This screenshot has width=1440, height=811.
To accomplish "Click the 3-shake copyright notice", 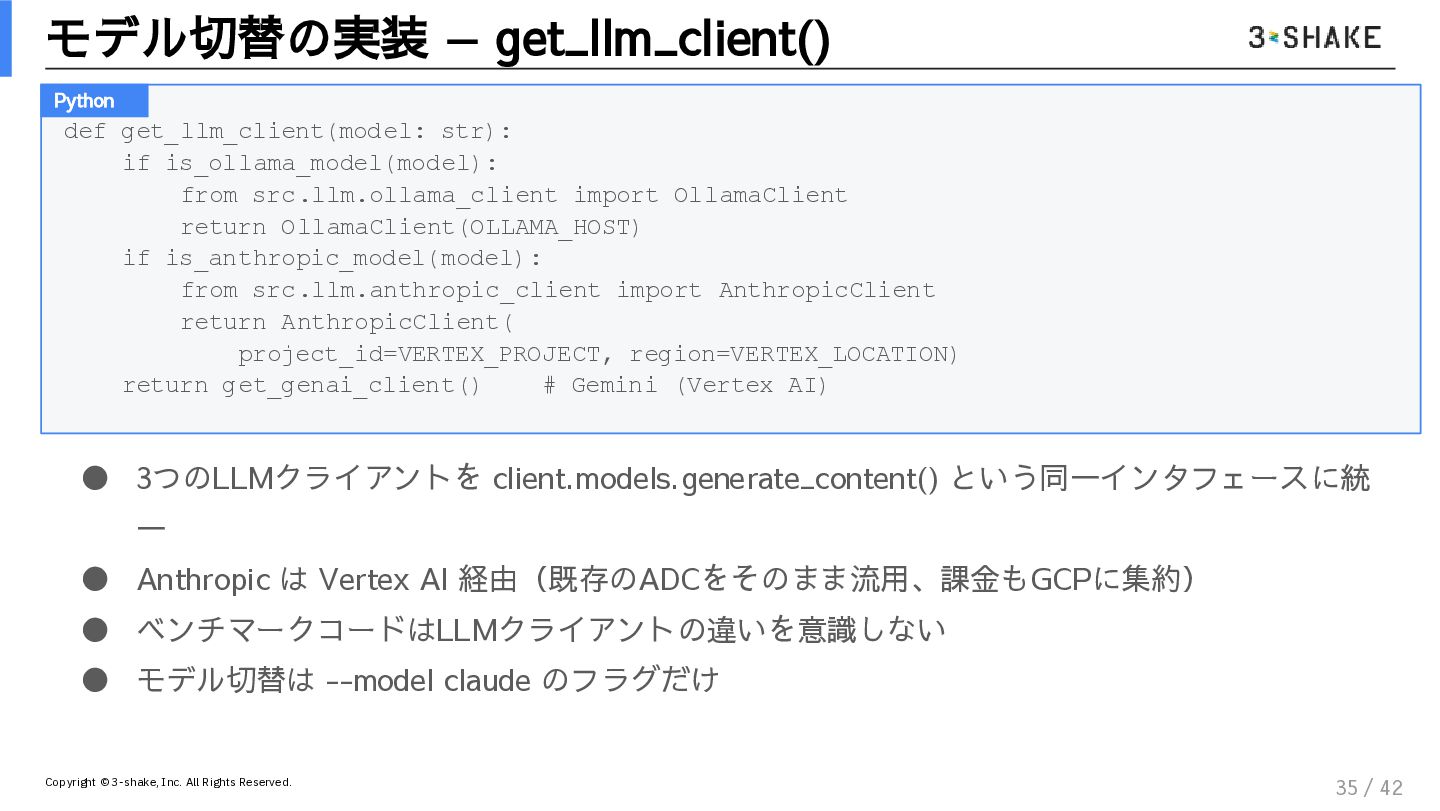I will click(168, 782).
